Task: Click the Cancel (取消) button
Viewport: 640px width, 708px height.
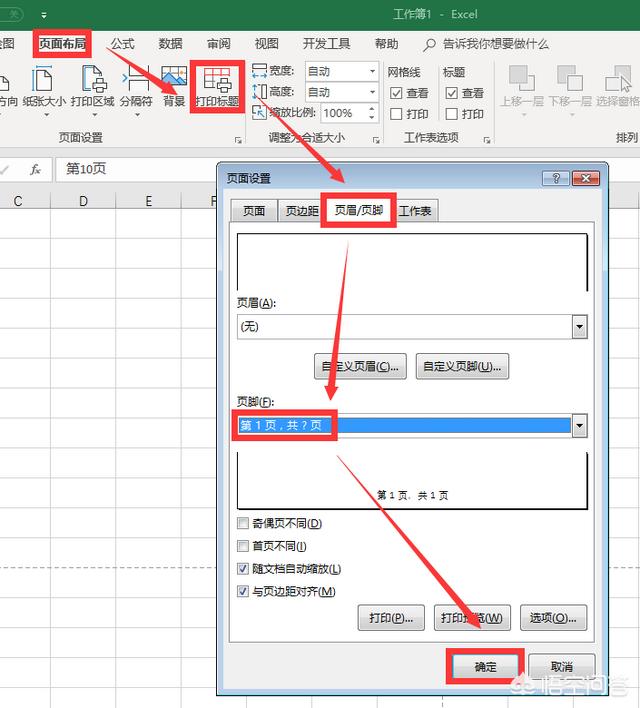Action: [x=561, y=666]
